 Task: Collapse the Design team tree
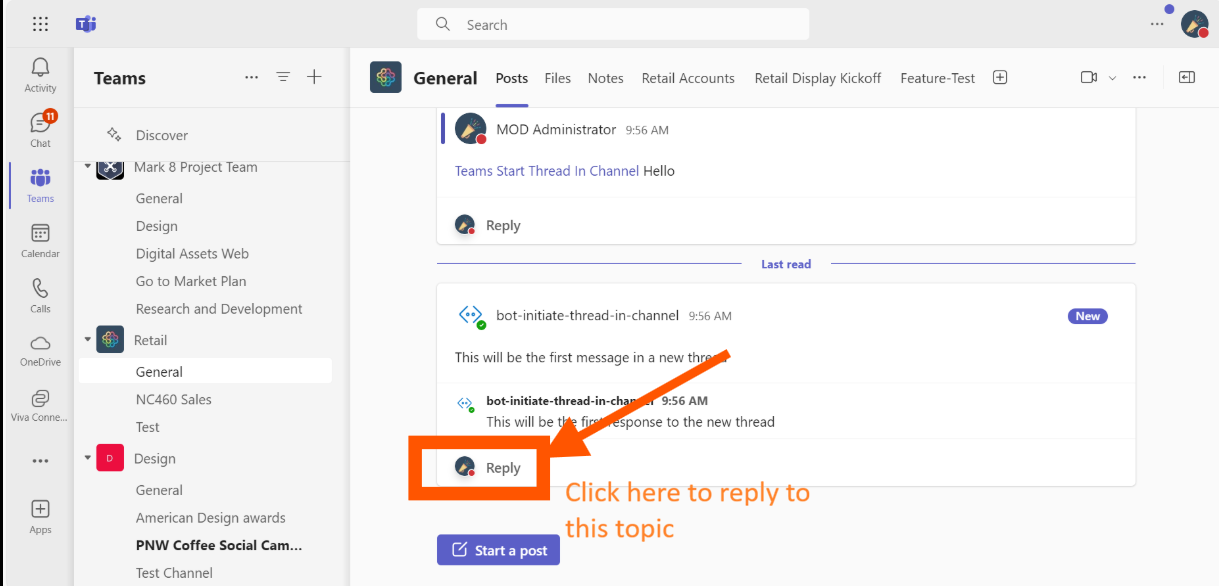point(87,458)
